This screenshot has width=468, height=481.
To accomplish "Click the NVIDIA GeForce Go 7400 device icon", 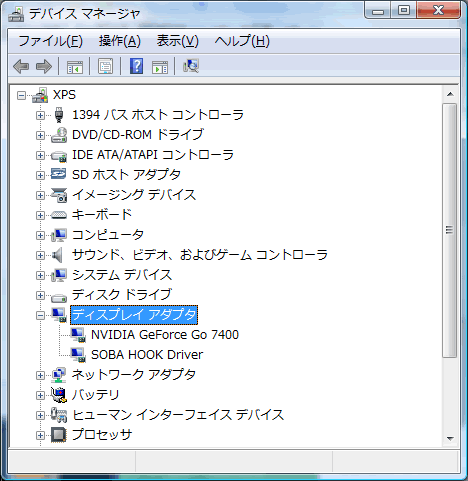I will pyautogui.click(x=78, y=335).
